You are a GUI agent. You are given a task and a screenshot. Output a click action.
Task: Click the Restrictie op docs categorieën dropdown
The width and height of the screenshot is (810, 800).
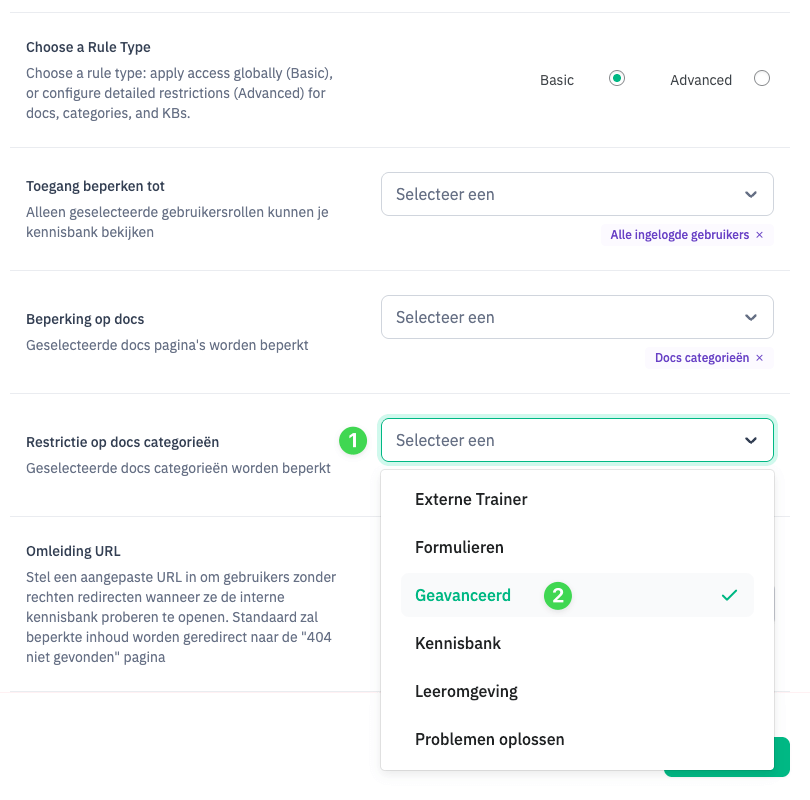pyautogui.click(x=577, y=440)
